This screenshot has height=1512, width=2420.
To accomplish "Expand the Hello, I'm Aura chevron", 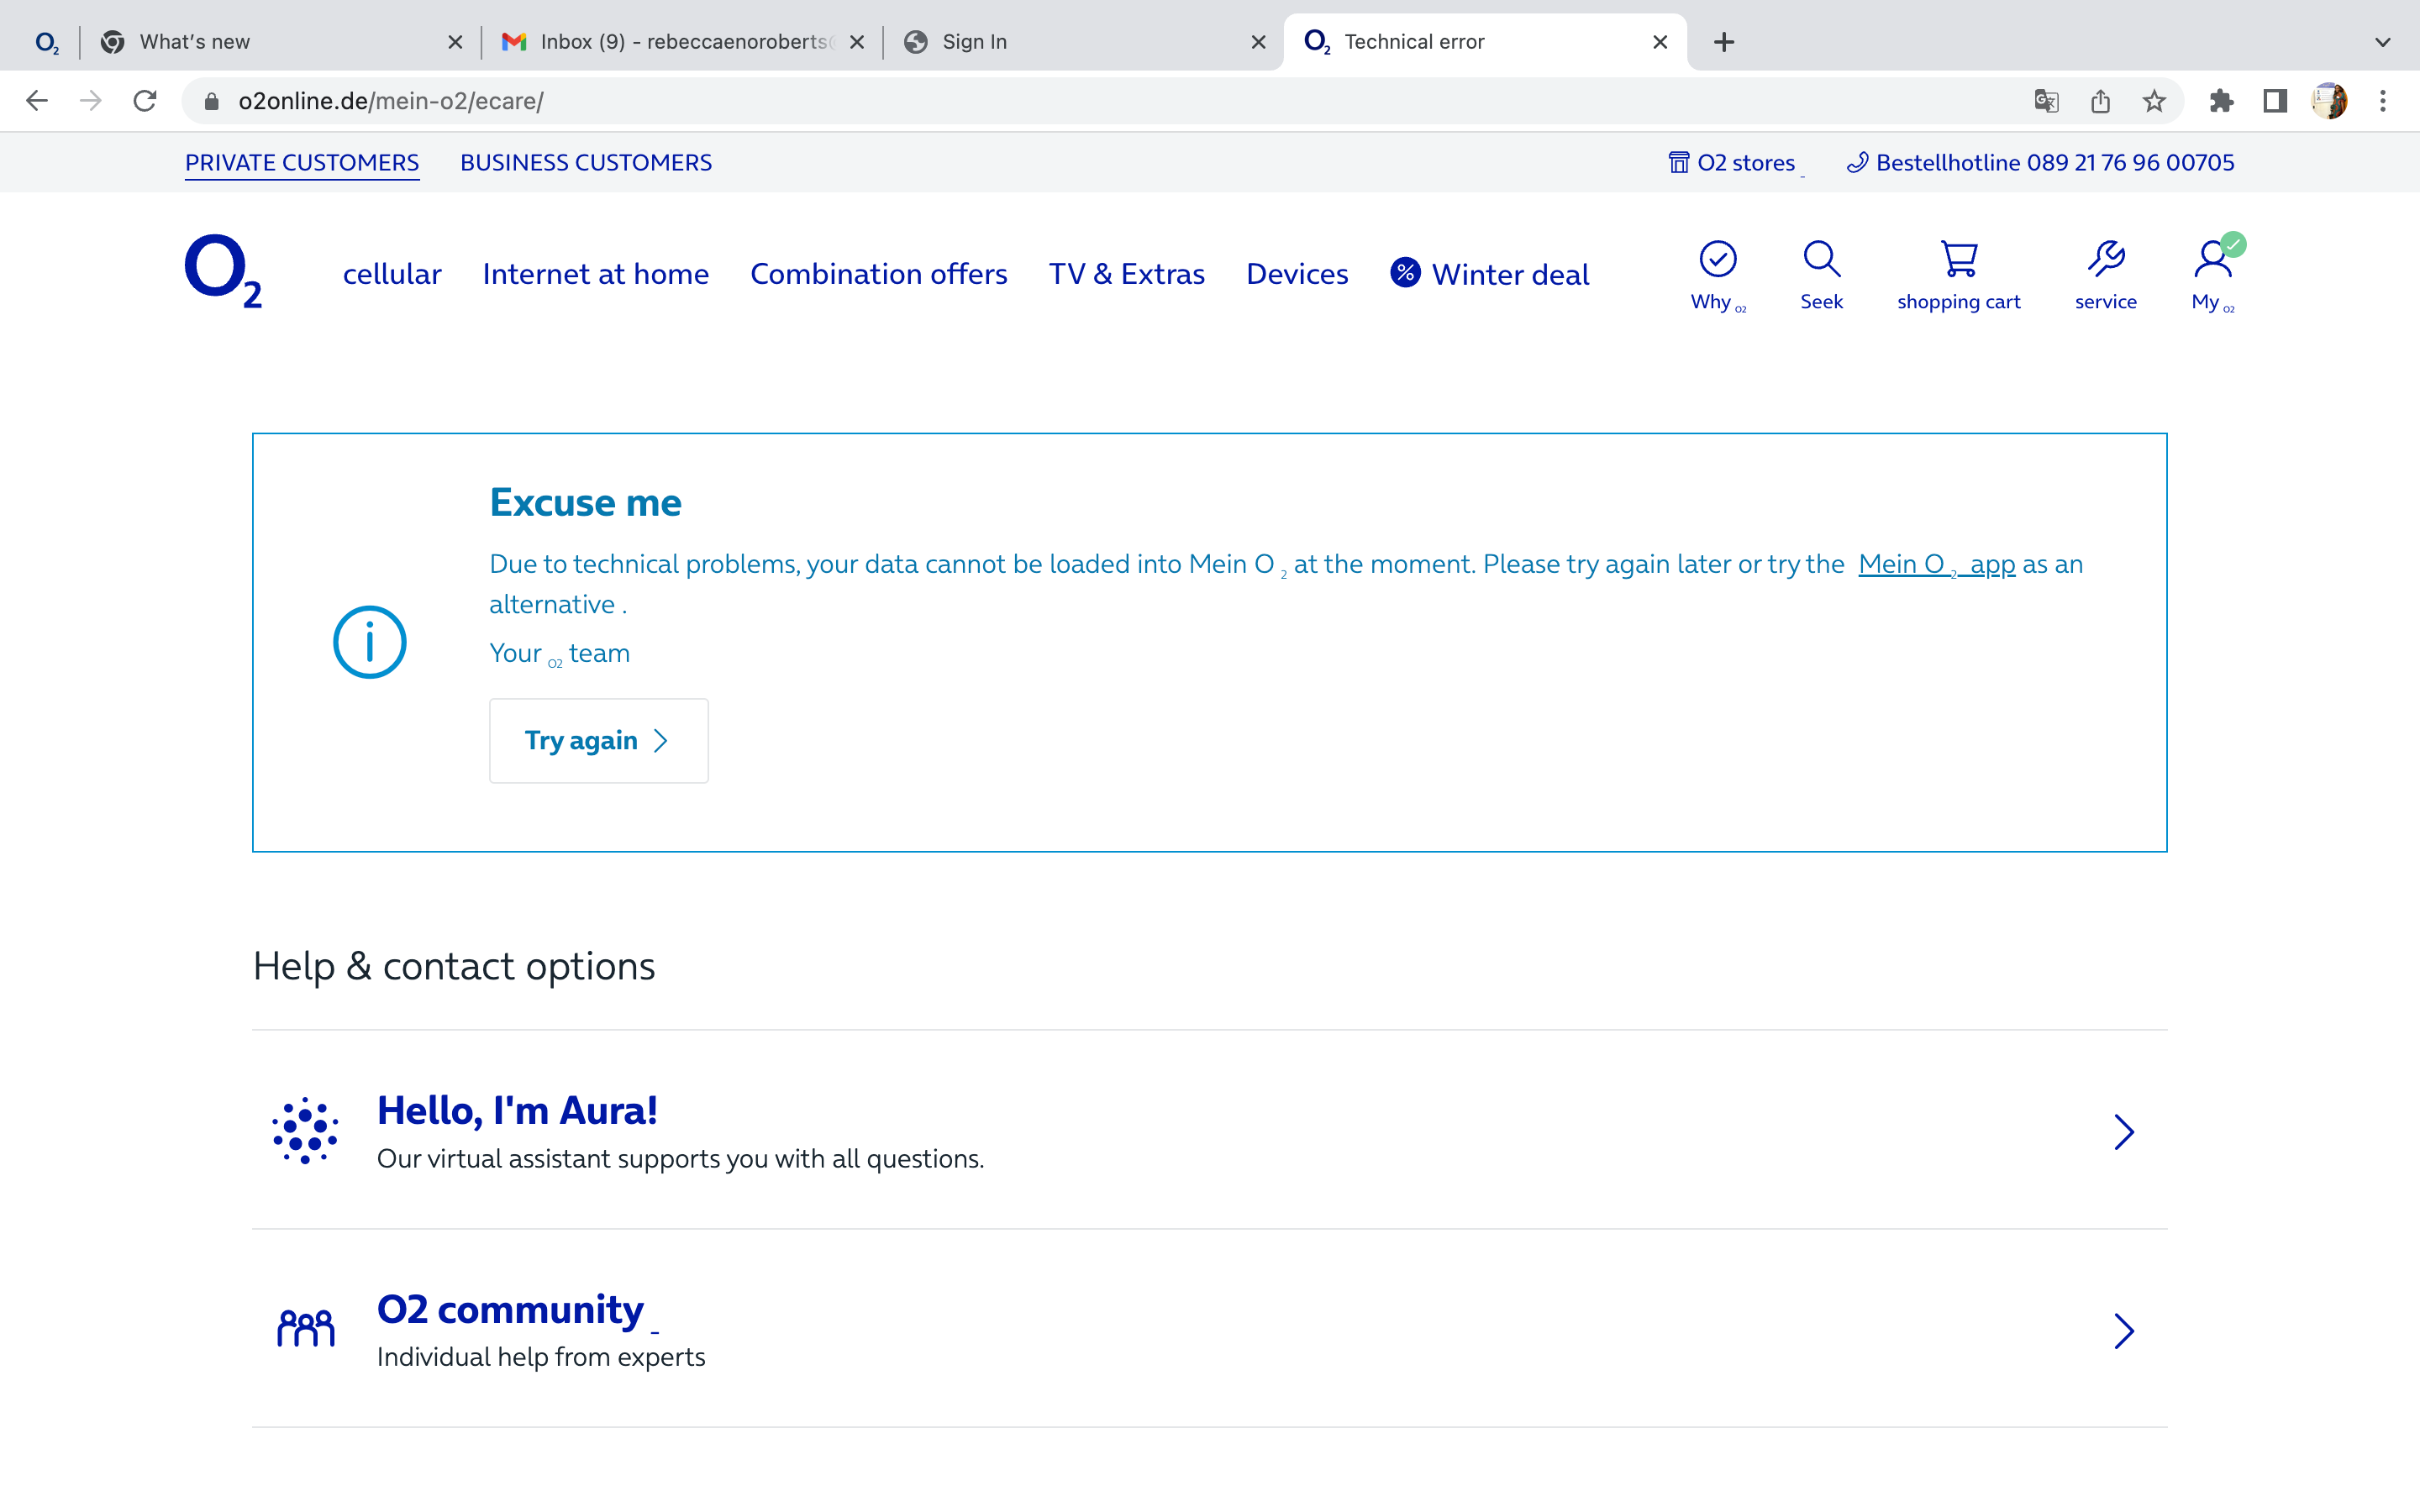I will (x=2124, y=1132).
